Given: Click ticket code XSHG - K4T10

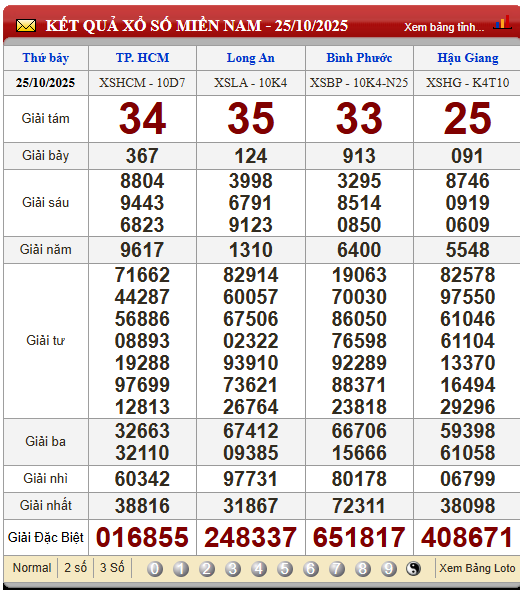Looking at the screenshot, I should coord(468,82).
